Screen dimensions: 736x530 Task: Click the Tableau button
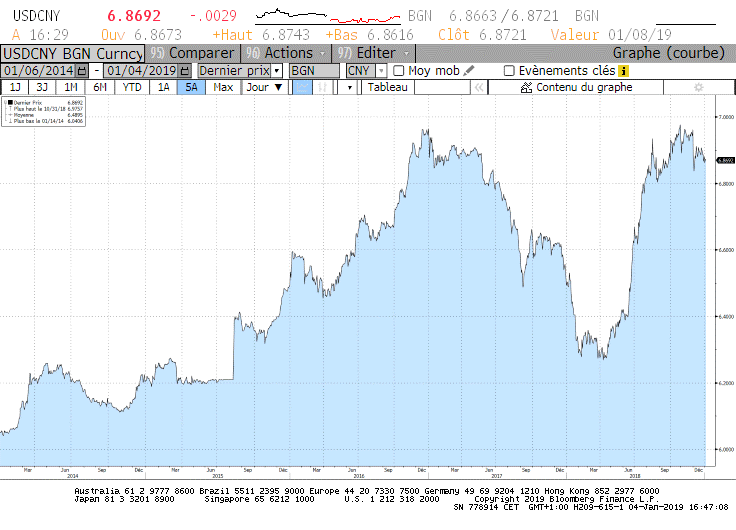tap(388, 87)
